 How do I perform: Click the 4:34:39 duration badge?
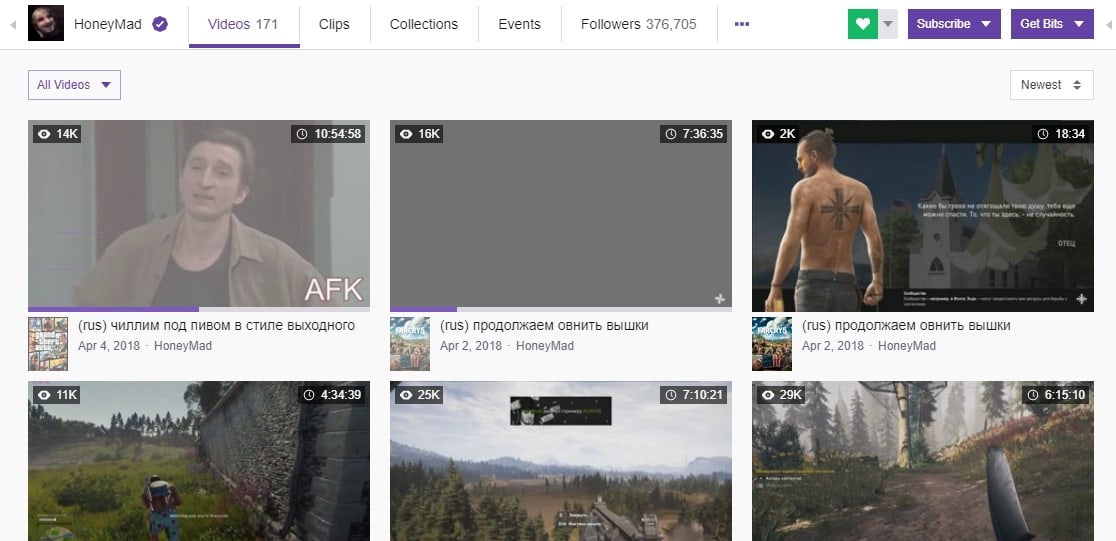(331, 395)
